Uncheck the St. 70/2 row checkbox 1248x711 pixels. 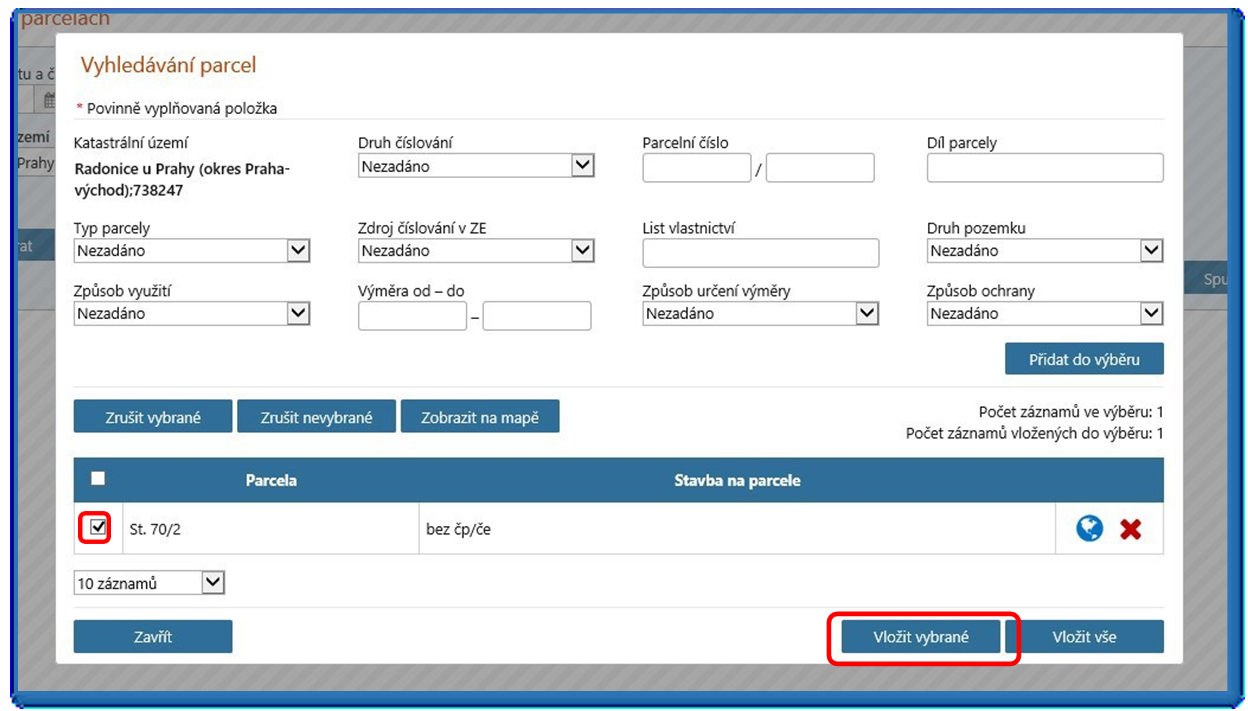click(x=97, y=528)
